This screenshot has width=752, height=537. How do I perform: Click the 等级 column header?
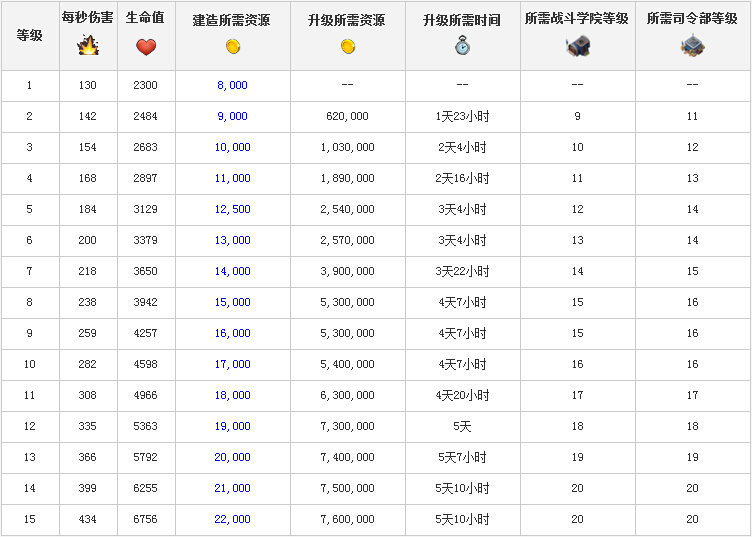(x=30, y=35)
